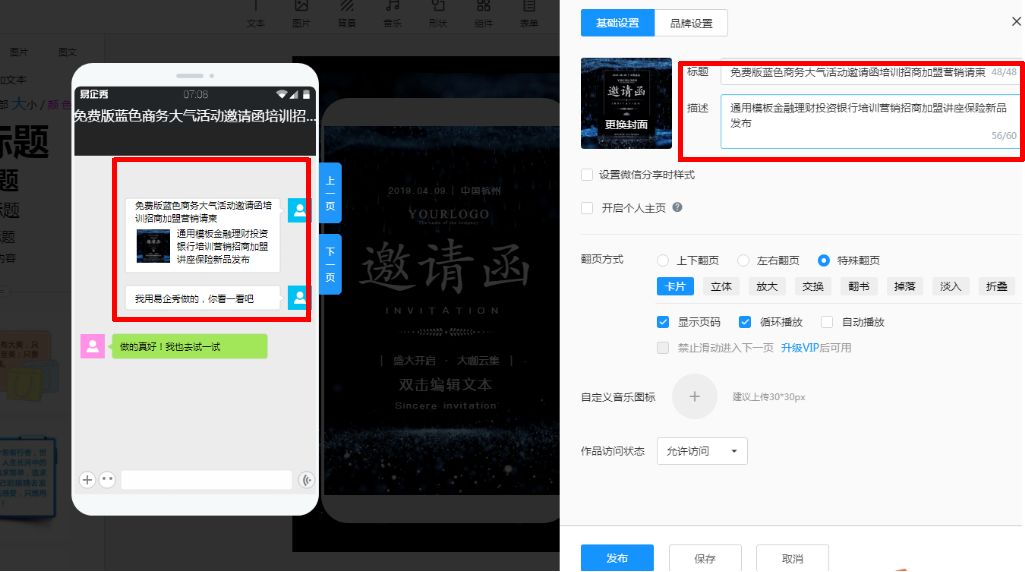Click the 双击编辑文本 text on the preview page
This screenshot has width=1025, height=572.
pyautogui.click(x=445, y=384)
